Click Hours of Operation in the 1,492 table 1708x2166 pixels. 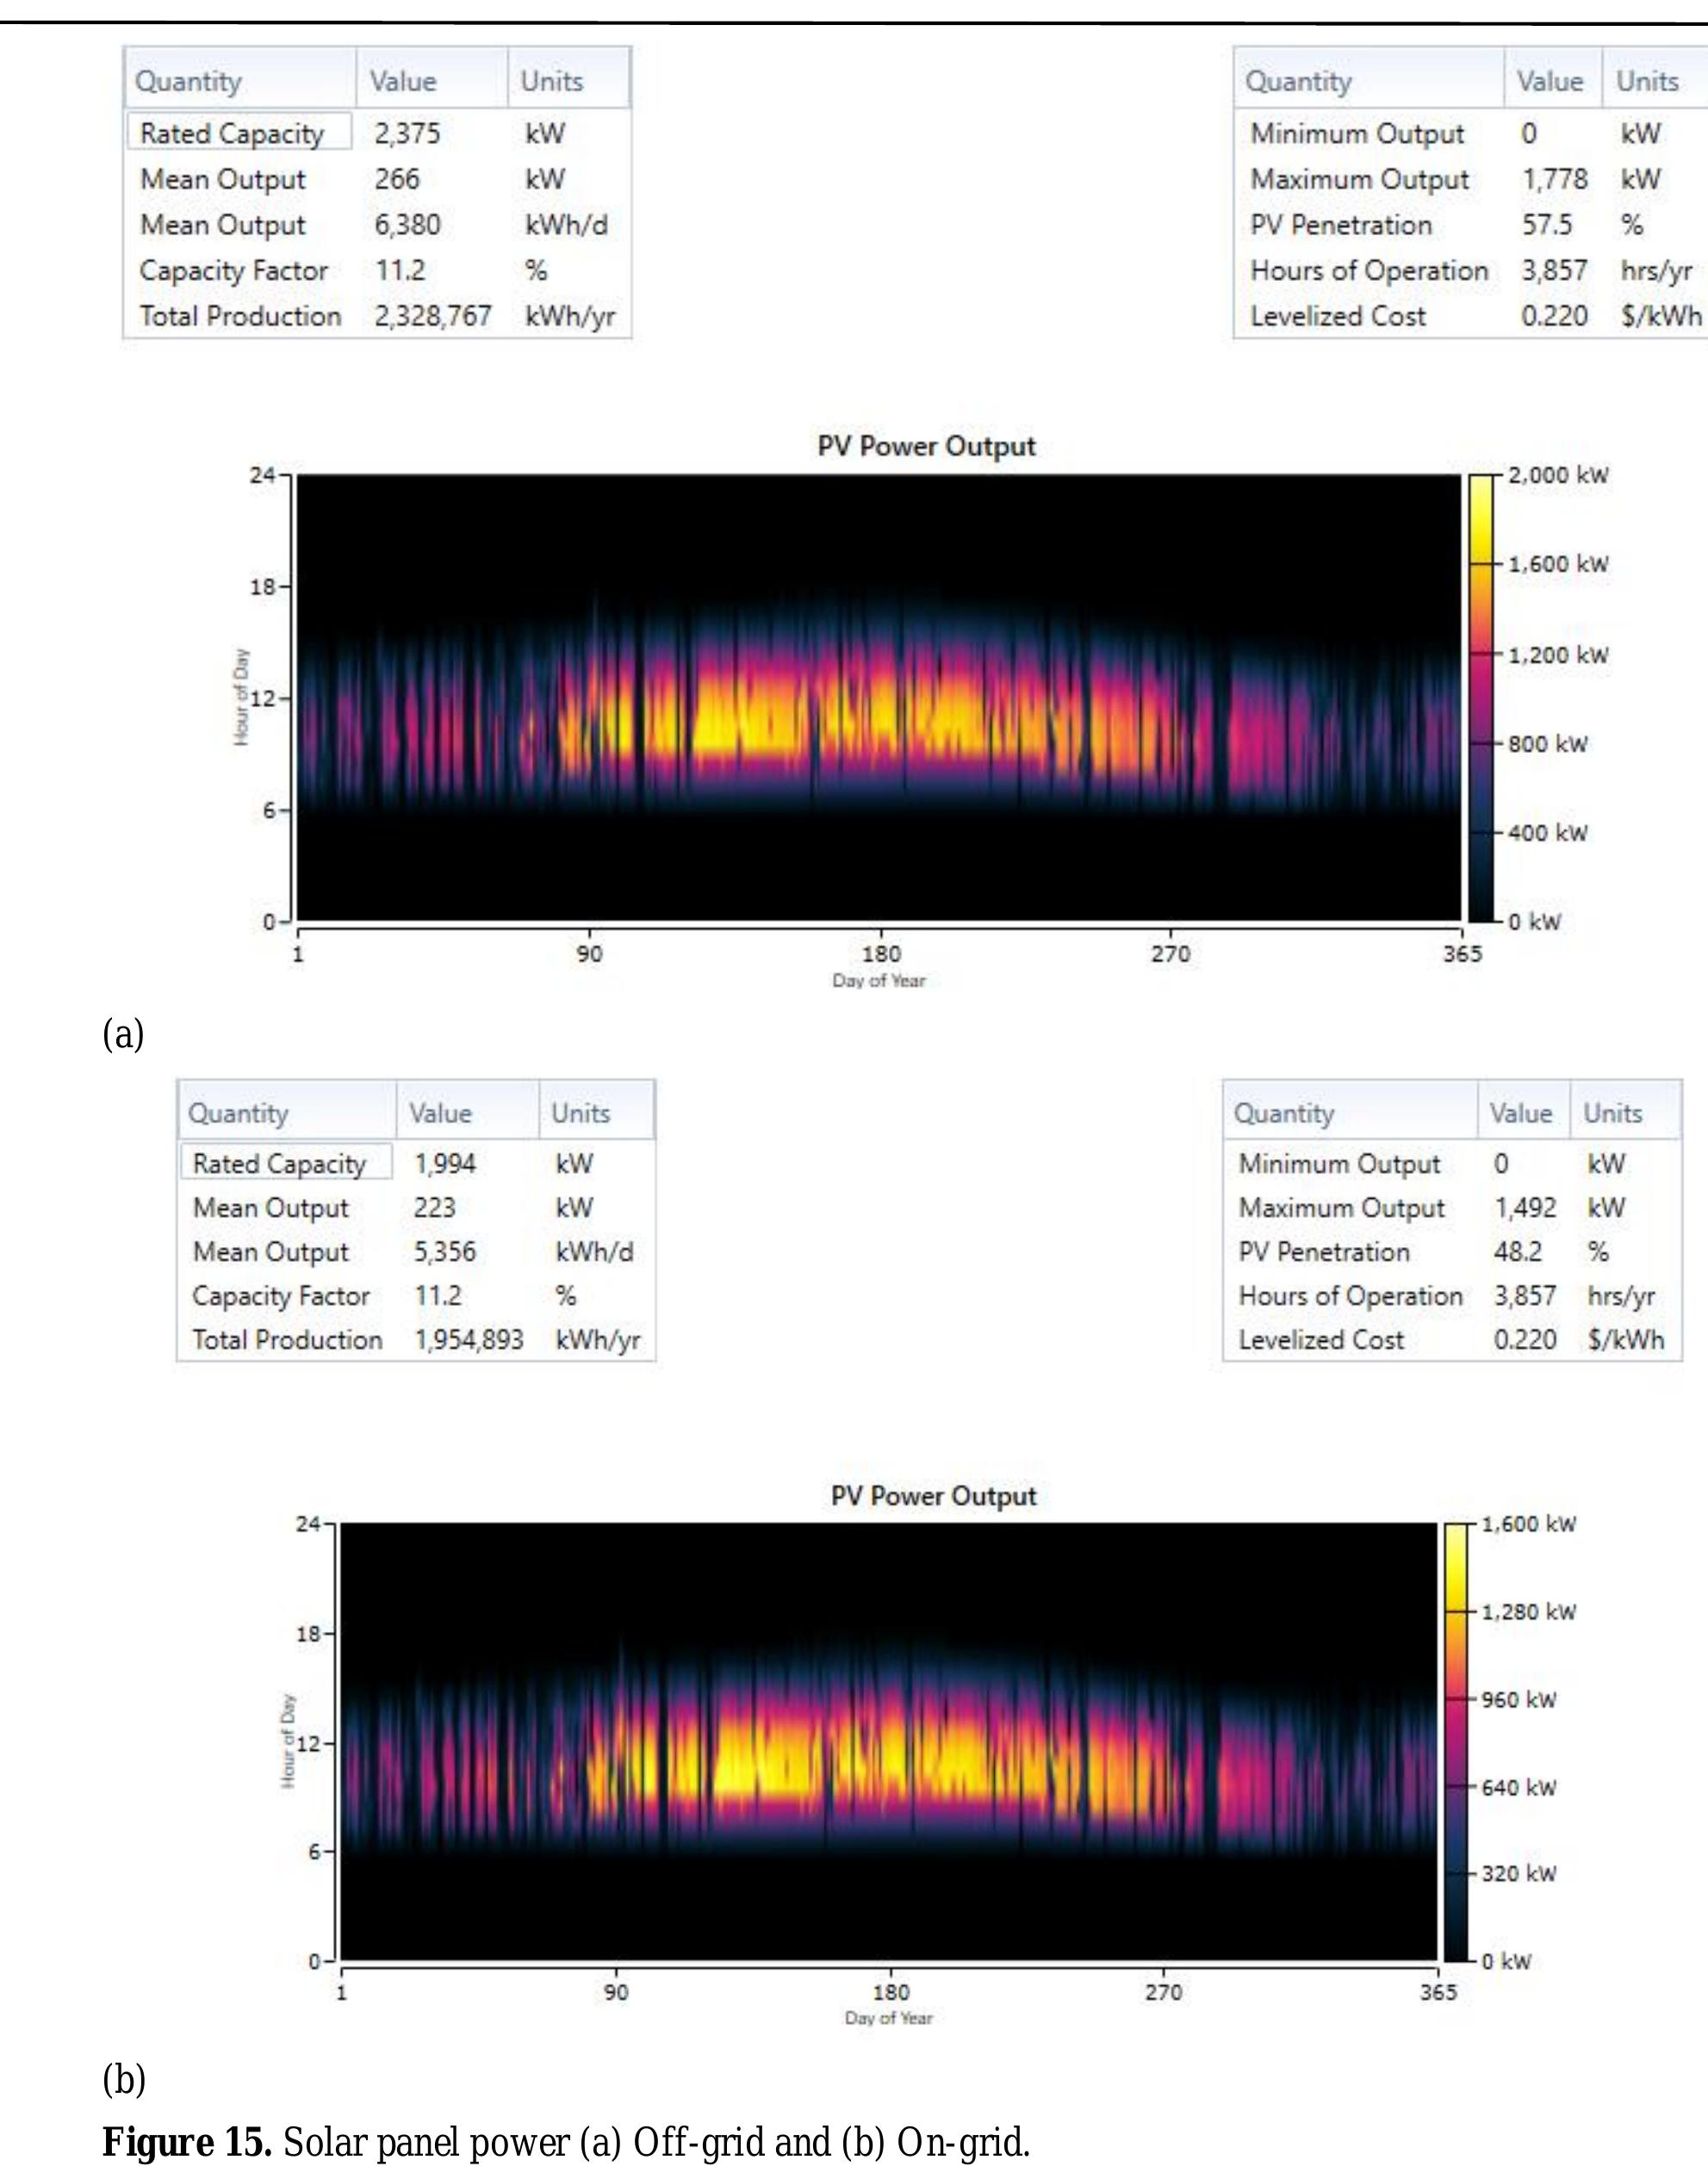pos(1350,1295)
